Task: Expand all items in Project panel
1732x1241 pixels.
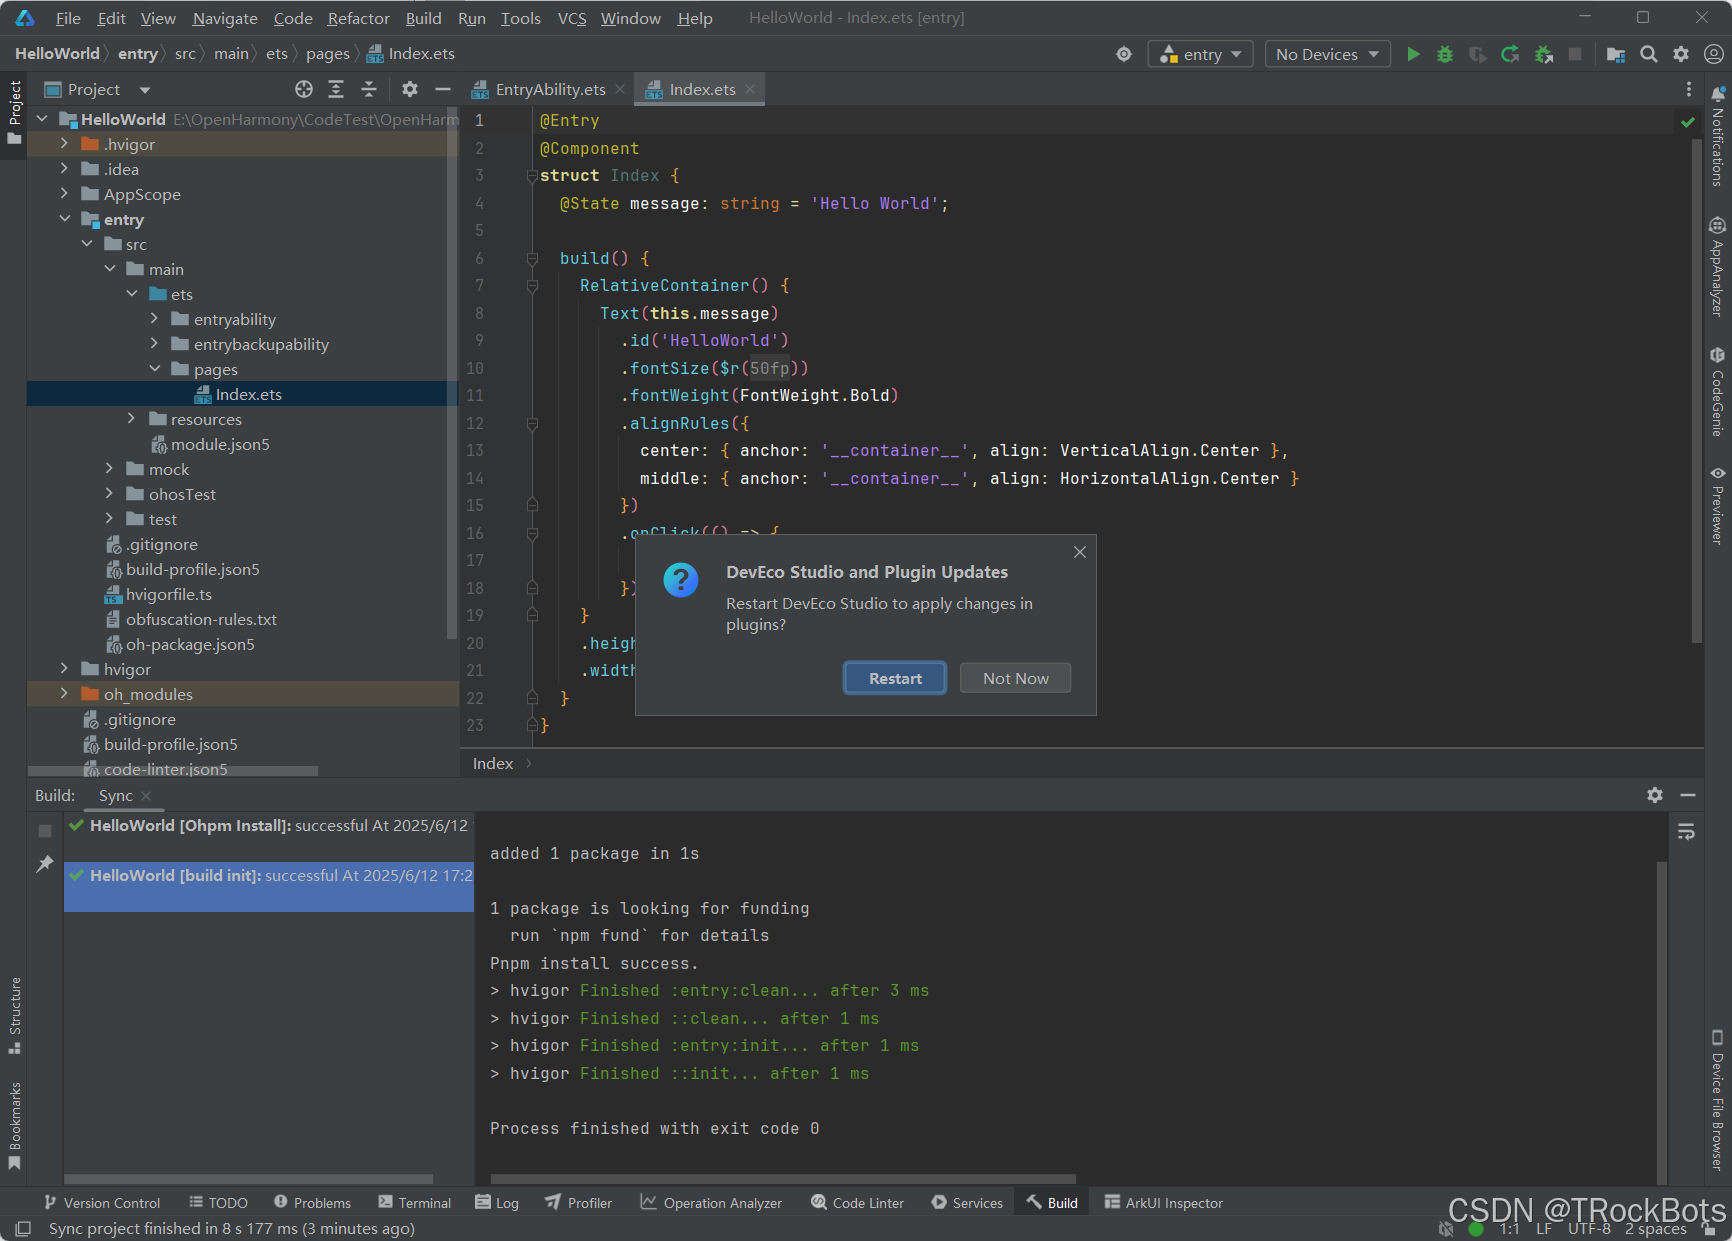Action: click(336, 89)
